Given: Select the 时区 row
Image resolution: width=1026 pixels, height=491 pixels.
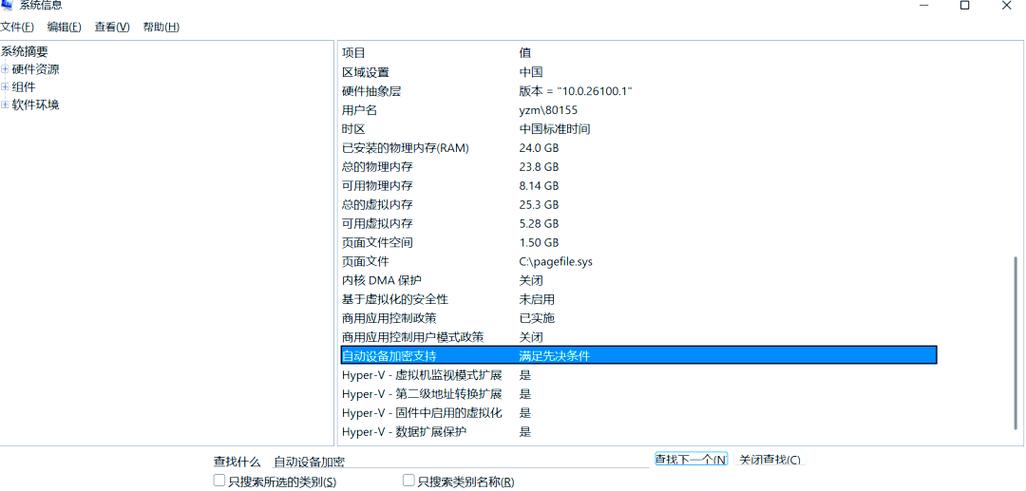Looking at the screenshot, I should coord(639,129).
